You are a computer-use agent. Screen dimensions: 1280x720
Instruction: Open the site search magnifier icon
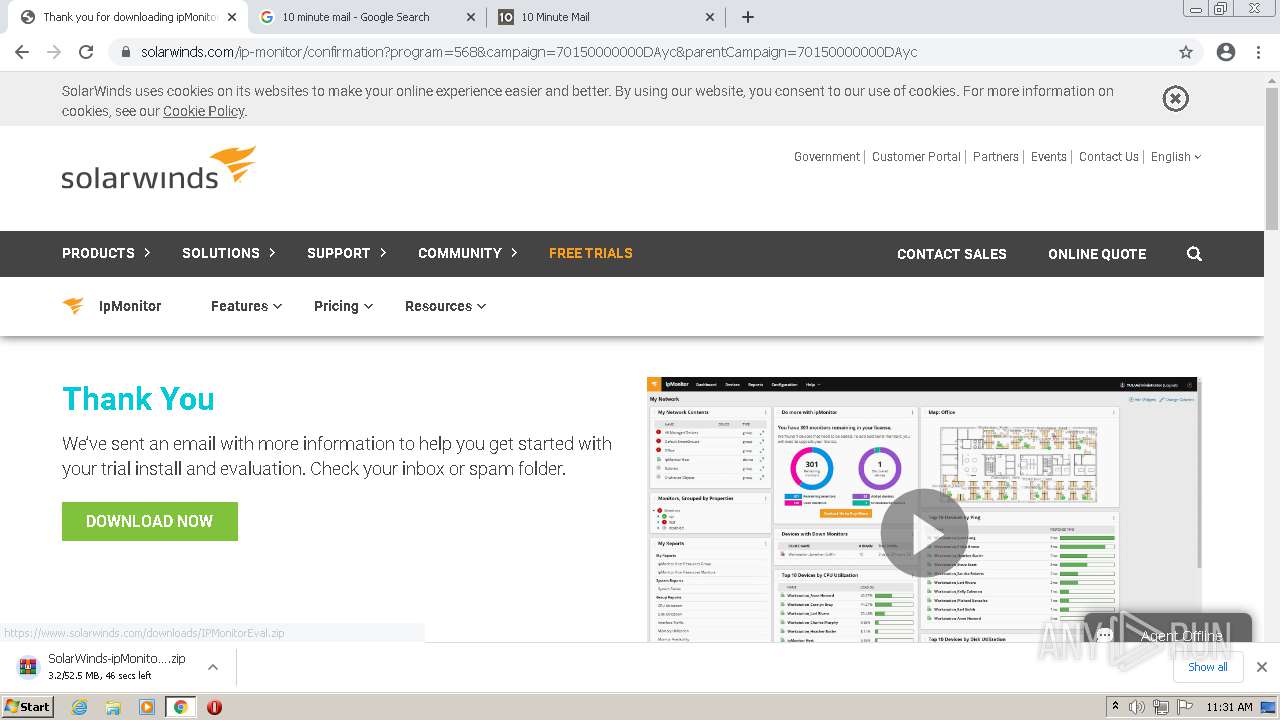pyautogui.click(x=1194, y=254)
